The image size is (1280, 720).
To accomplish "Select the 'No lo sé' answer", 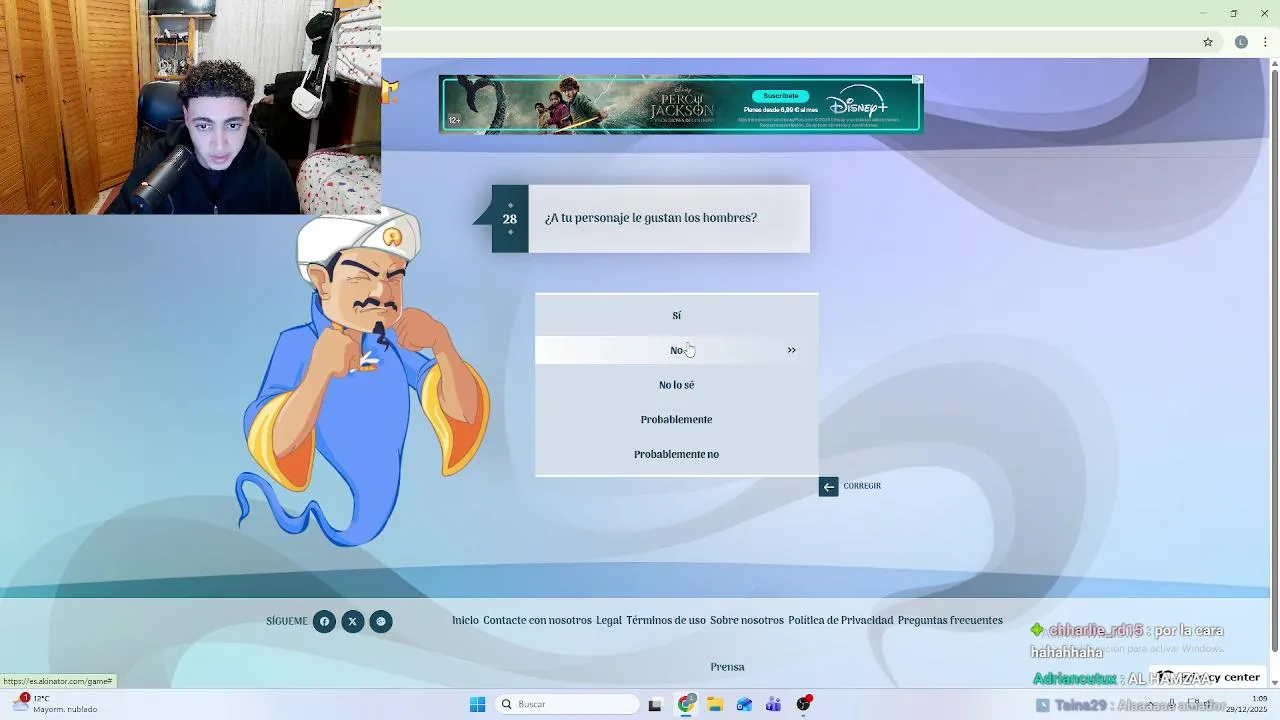I will click(676, 385).
